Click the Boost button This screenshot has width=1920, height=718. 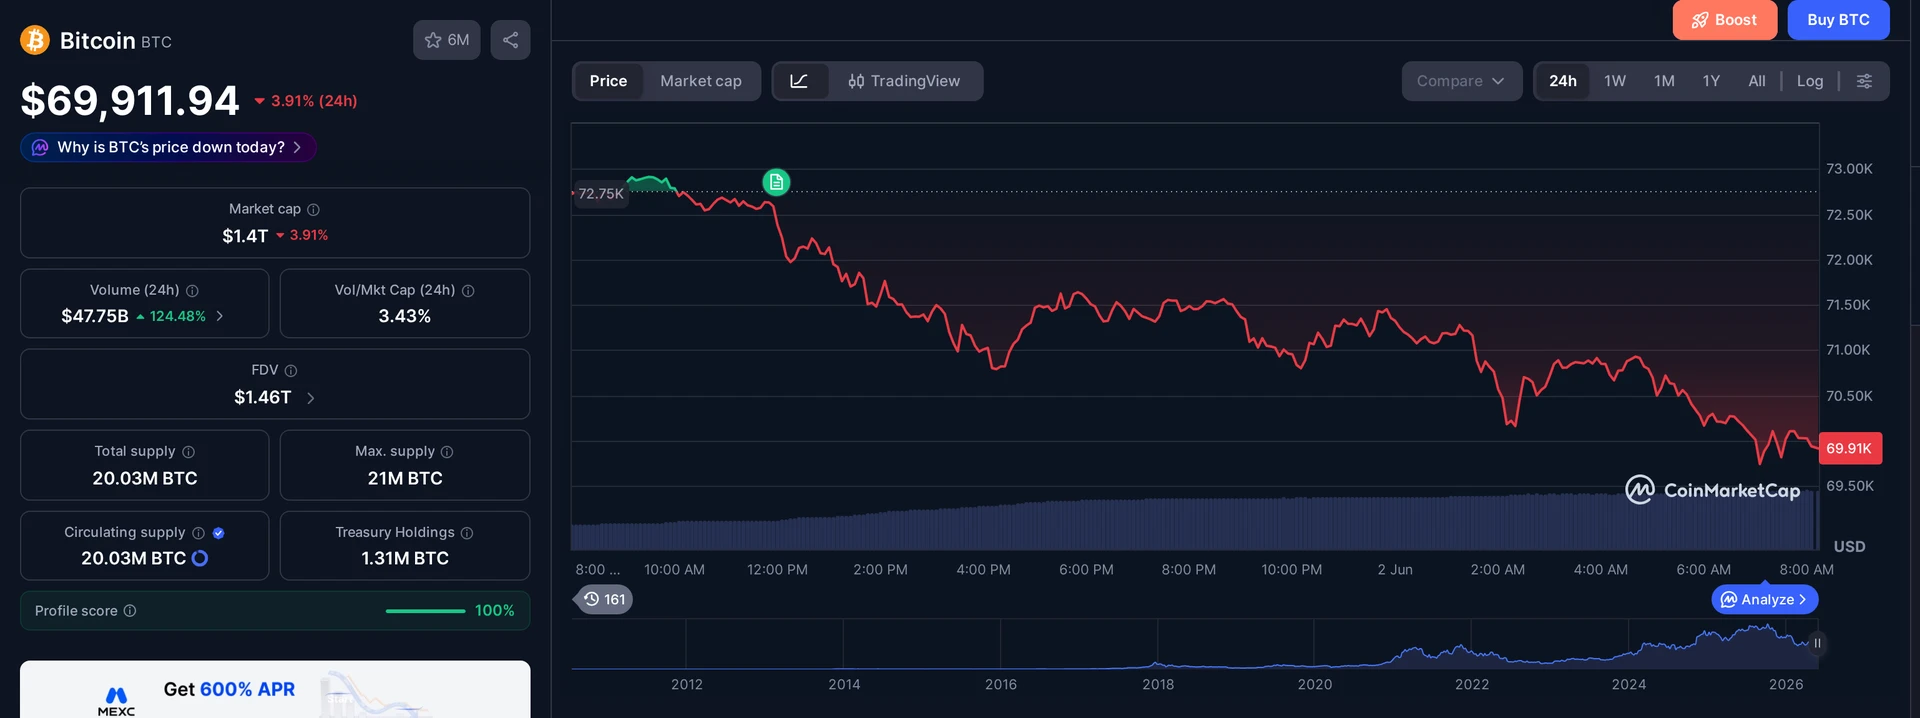1725,20
